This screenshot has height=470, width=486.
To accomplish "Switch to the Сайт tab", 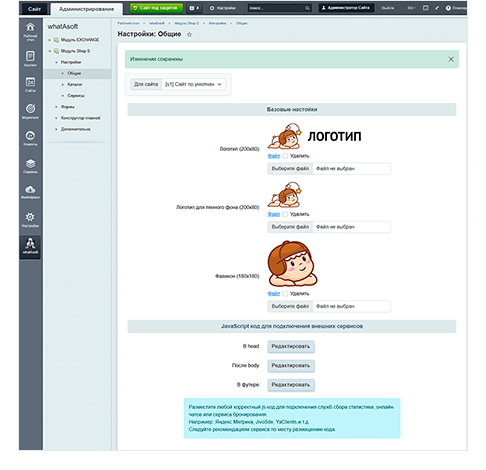I will 34,9.
